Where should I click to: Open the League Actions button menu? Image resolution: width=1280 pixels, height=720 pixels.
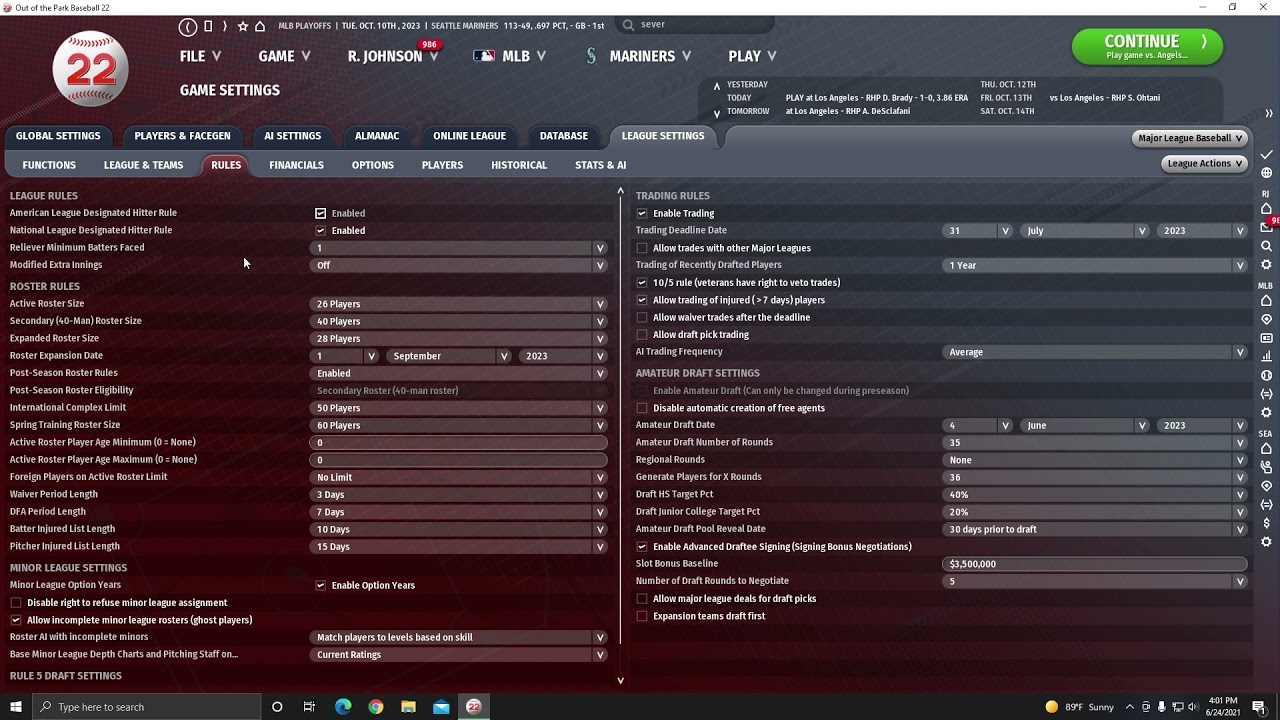tap(1205, 163)
